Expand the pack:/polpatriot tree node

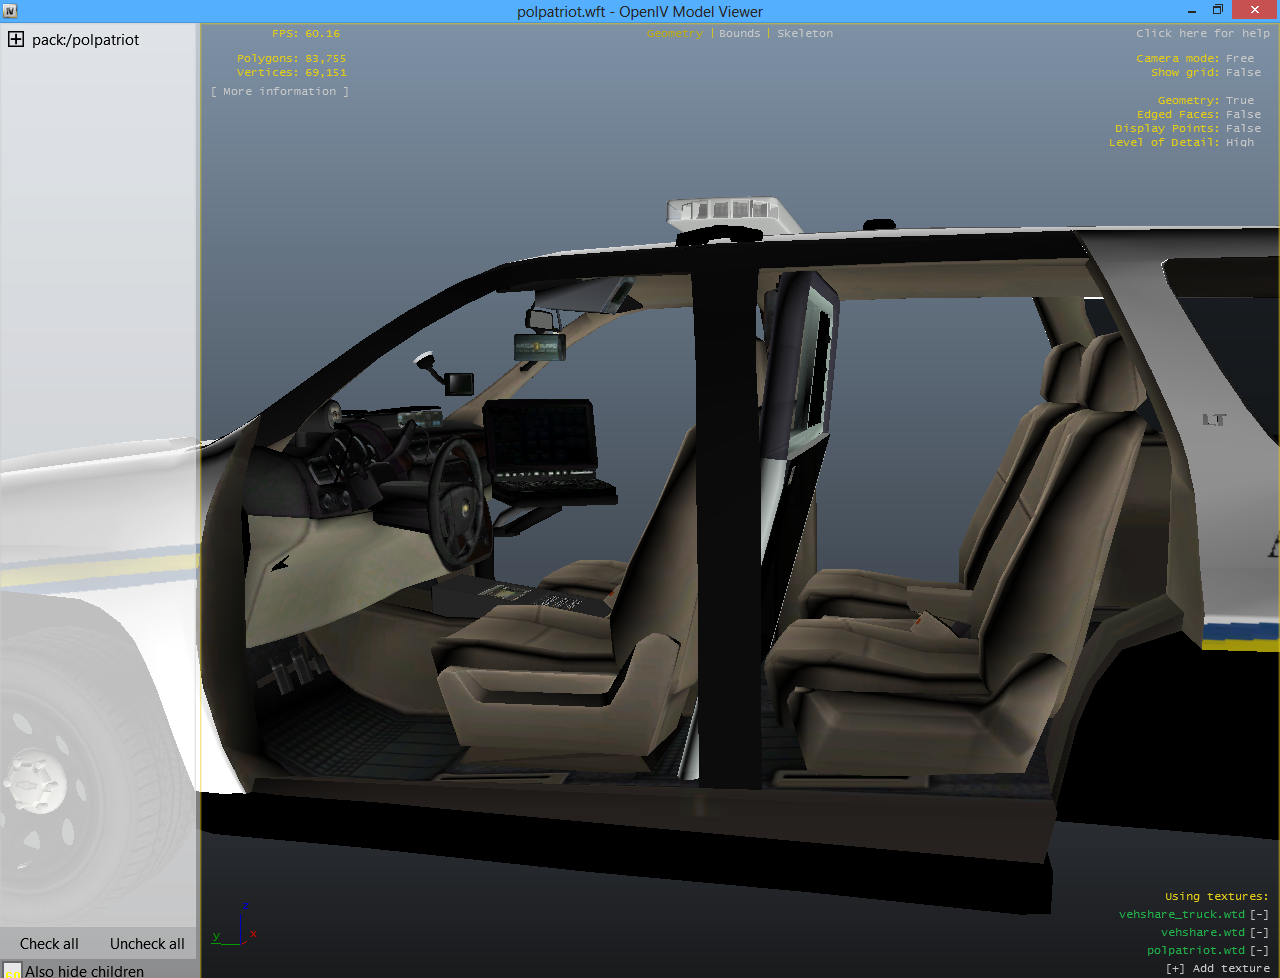click(x=16, y=40)
